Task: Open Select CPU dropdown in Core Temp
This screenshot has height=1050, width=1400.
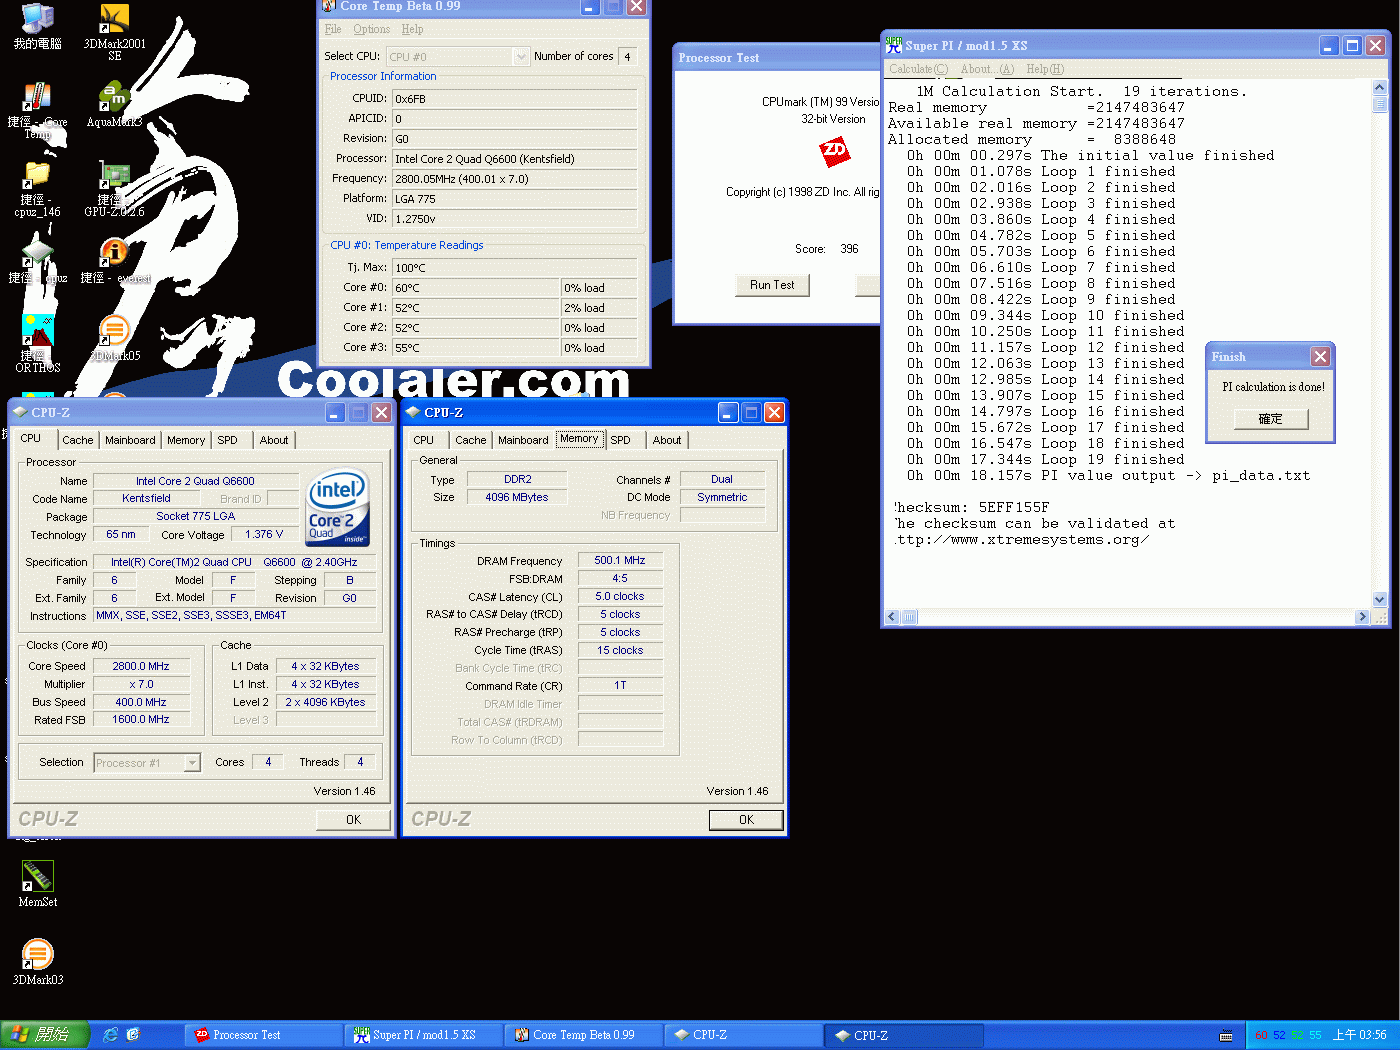Action: pyautogui.click(x=521, y=57)
